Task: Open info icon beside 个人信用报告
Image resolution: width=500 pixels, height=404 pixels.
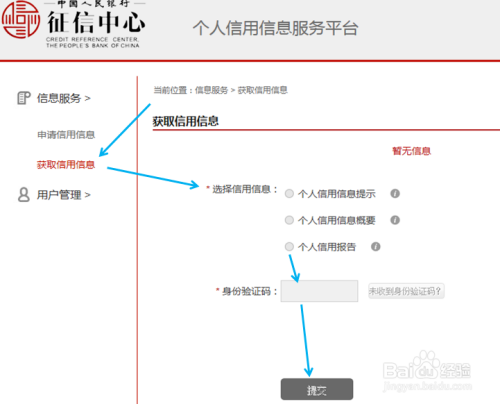Action: tap(376, 247)
